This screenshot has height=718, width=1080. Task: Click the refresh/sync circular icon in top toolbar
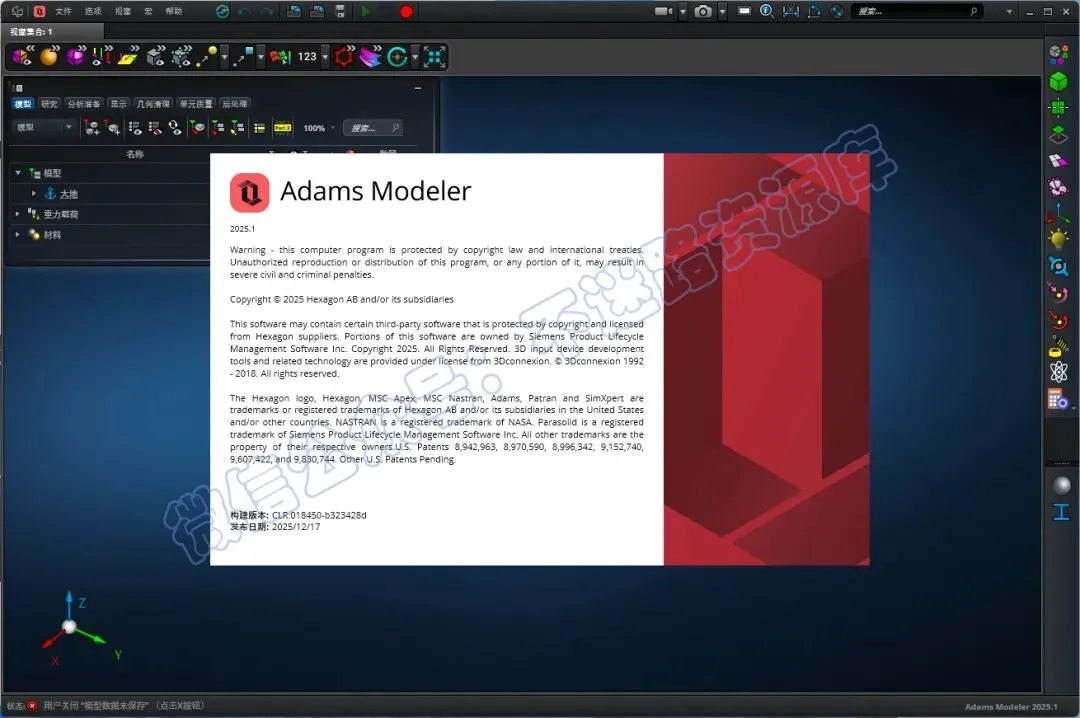222,11
